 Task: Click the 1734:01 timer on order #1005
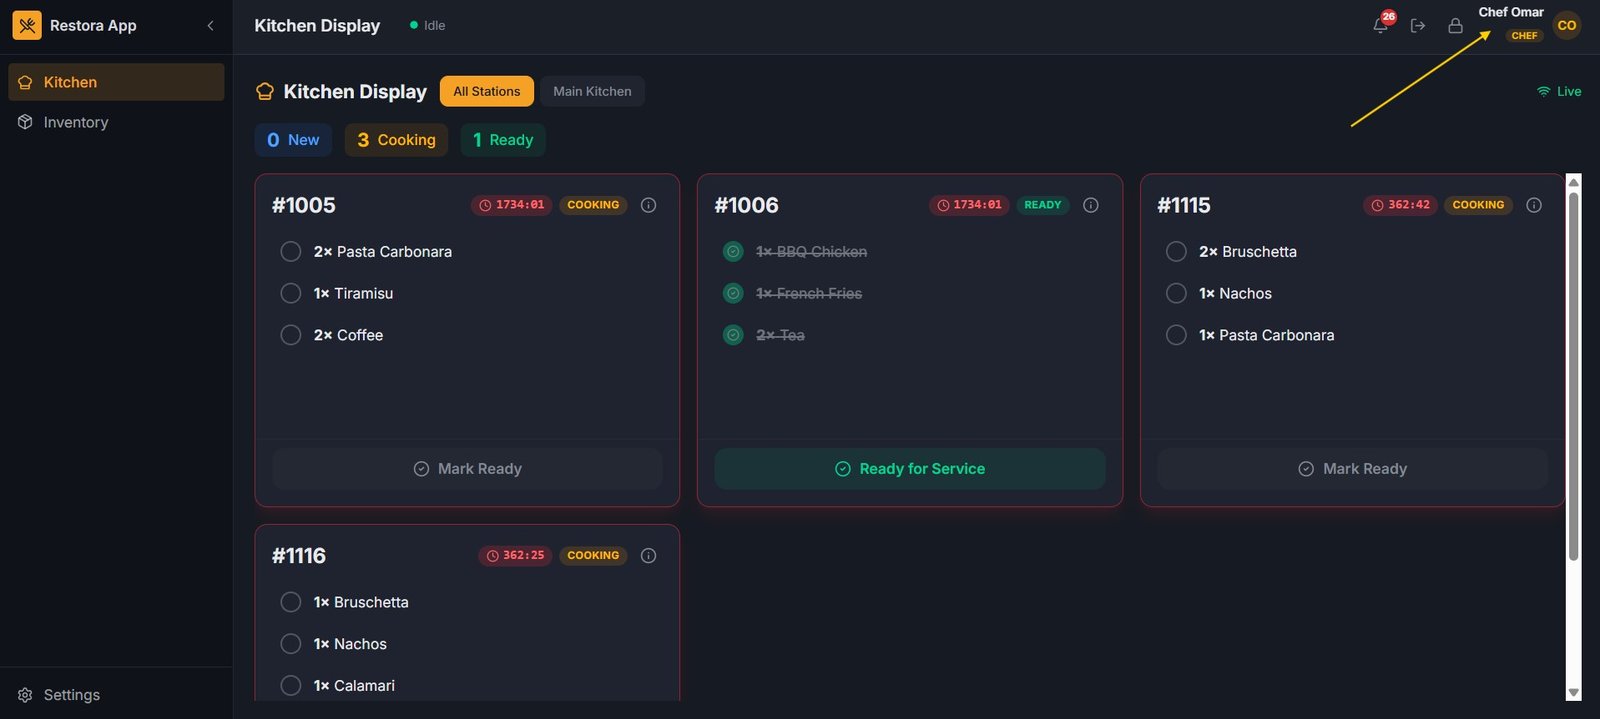pyautogui.click(x=511, y=205)
